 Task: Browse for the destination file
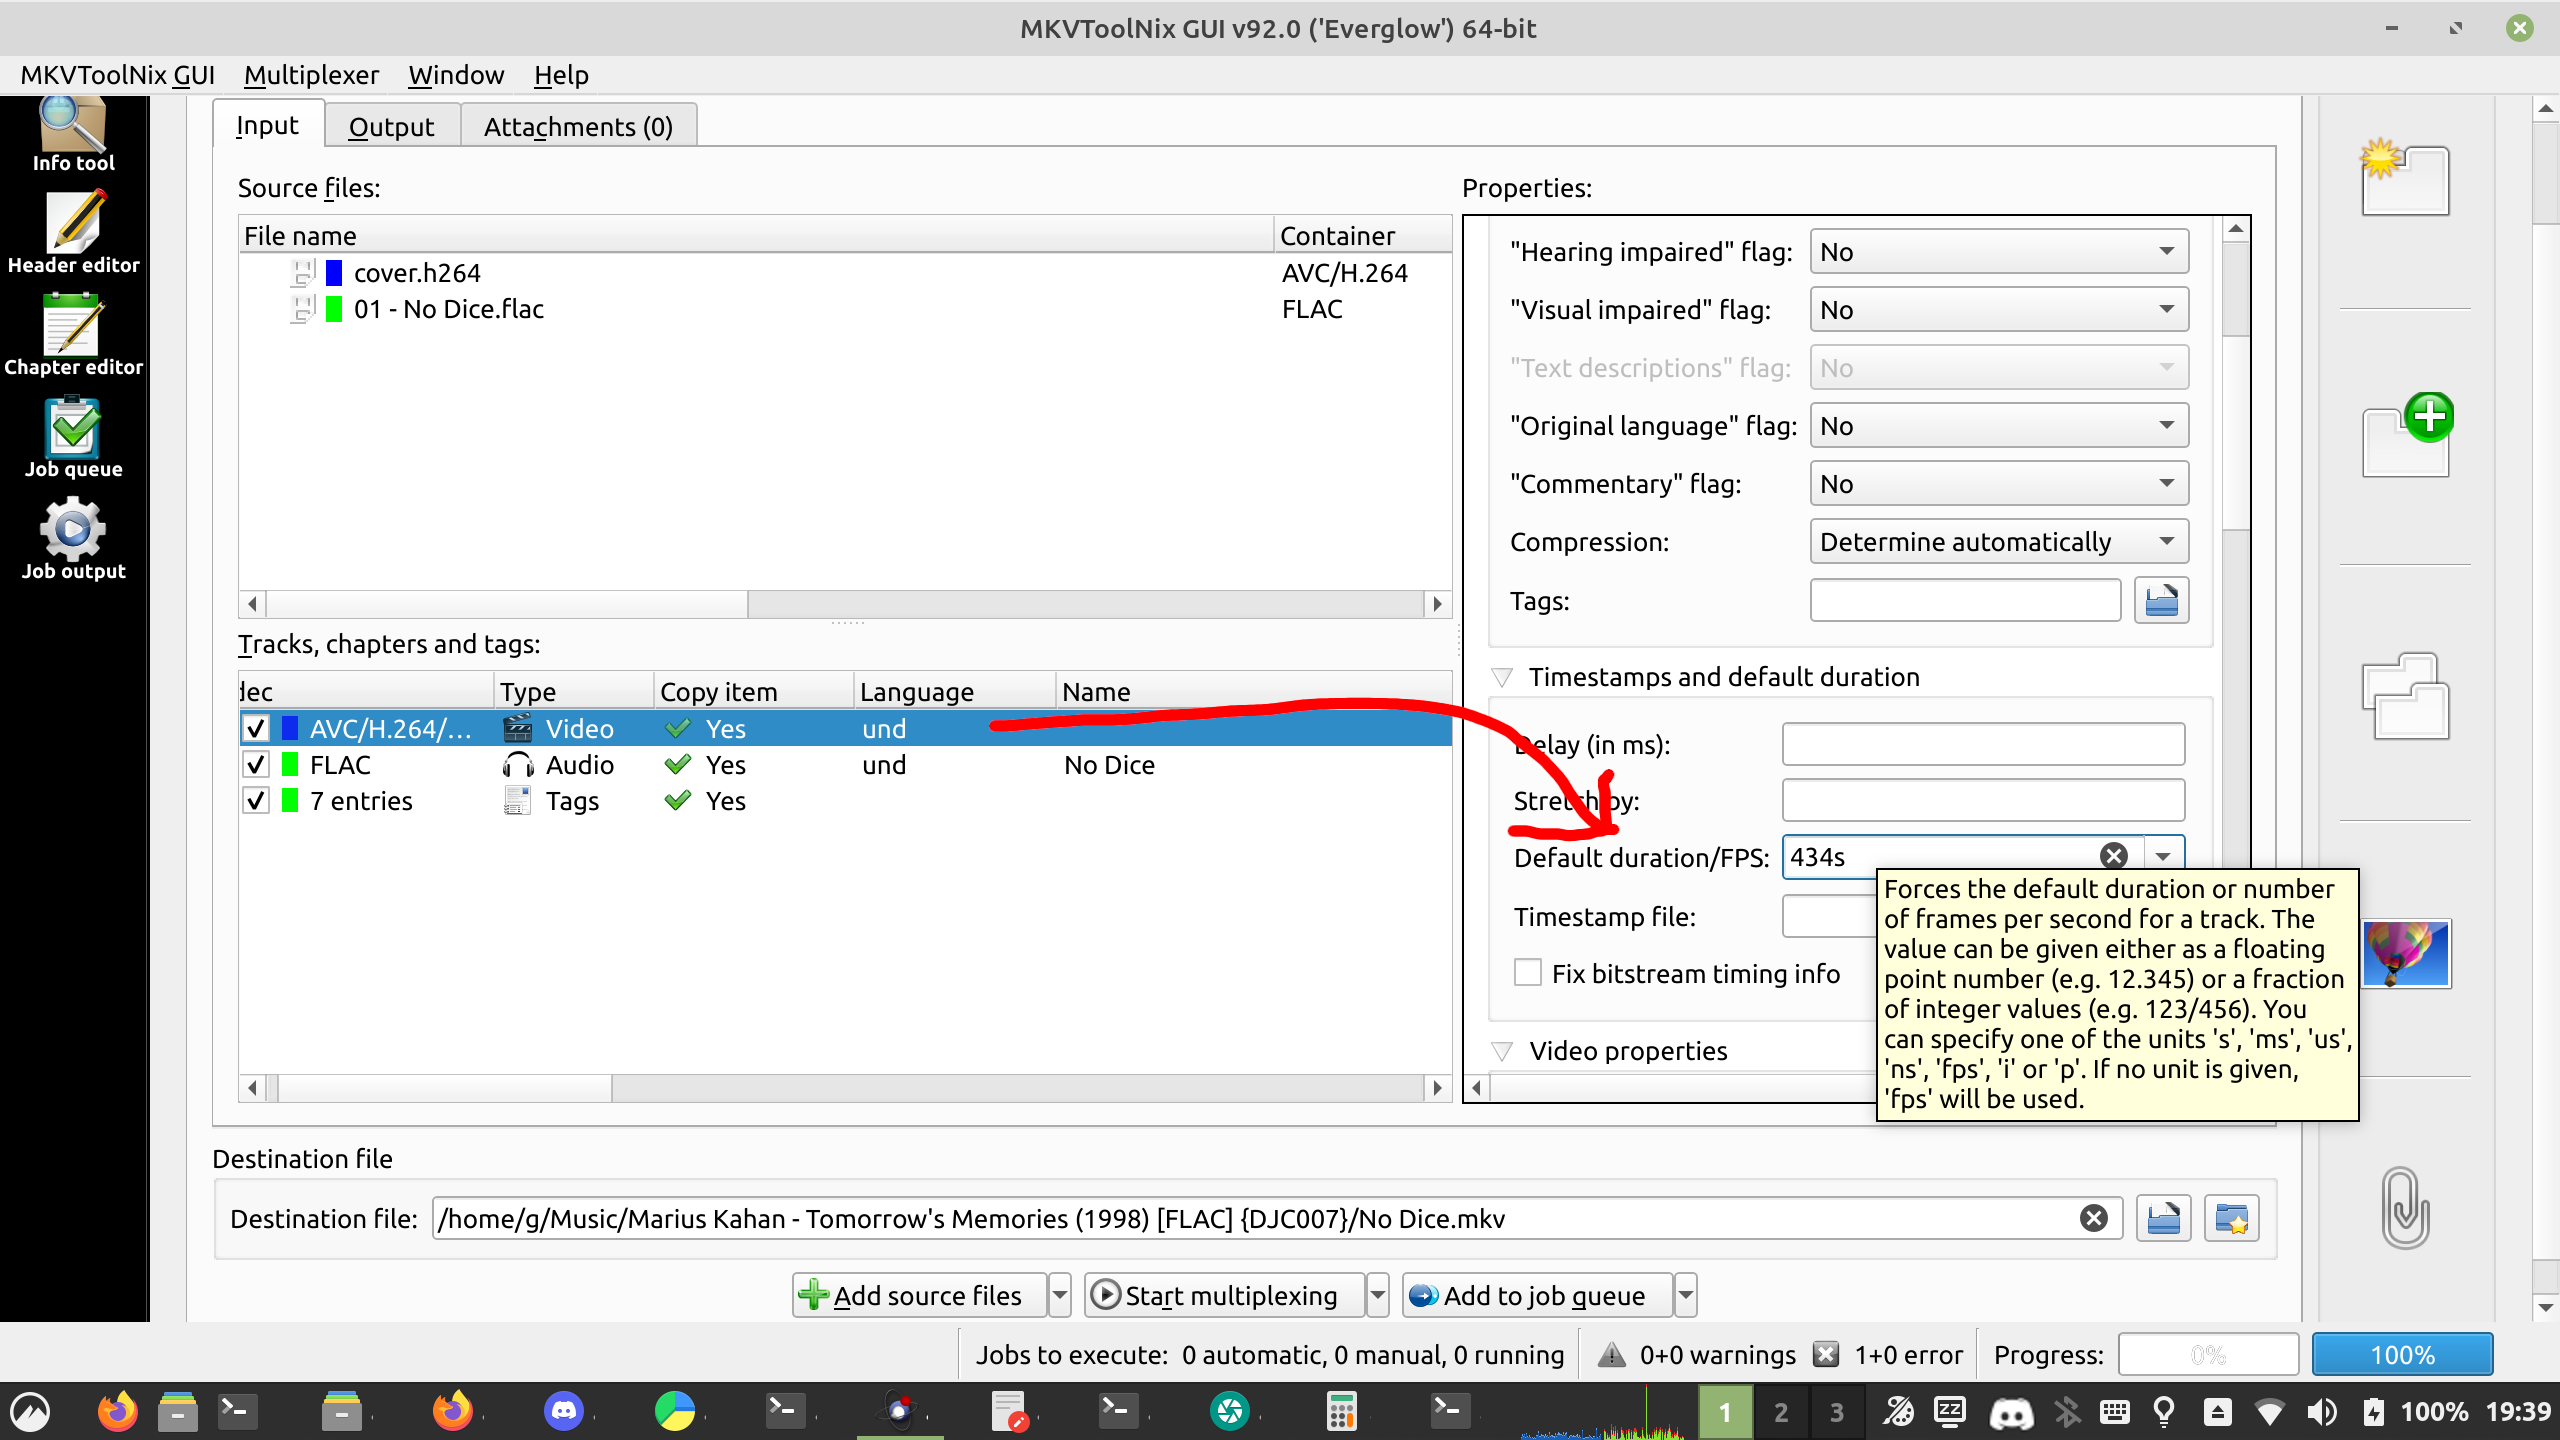pyautogui.click(x=2163, y=1218)
